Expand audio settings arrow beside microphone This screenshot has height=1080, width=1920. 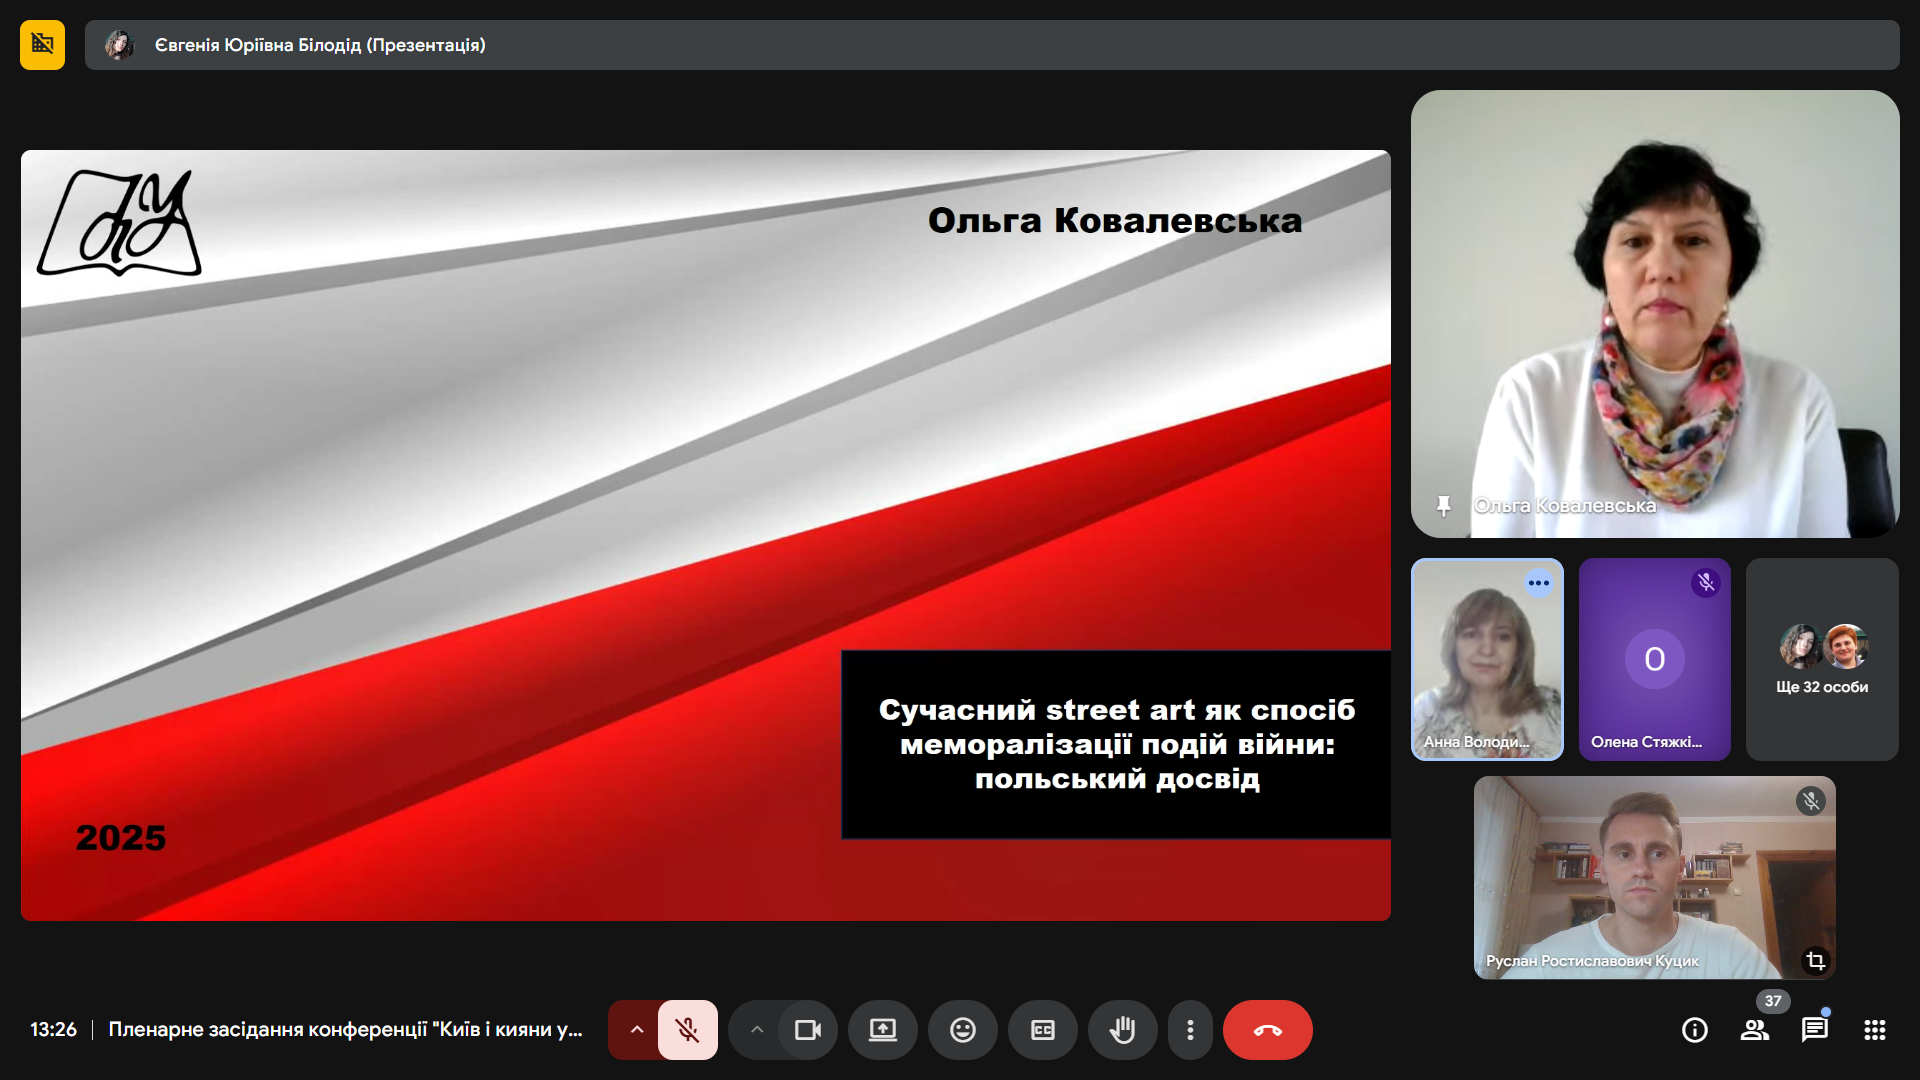coord(636,1030)
